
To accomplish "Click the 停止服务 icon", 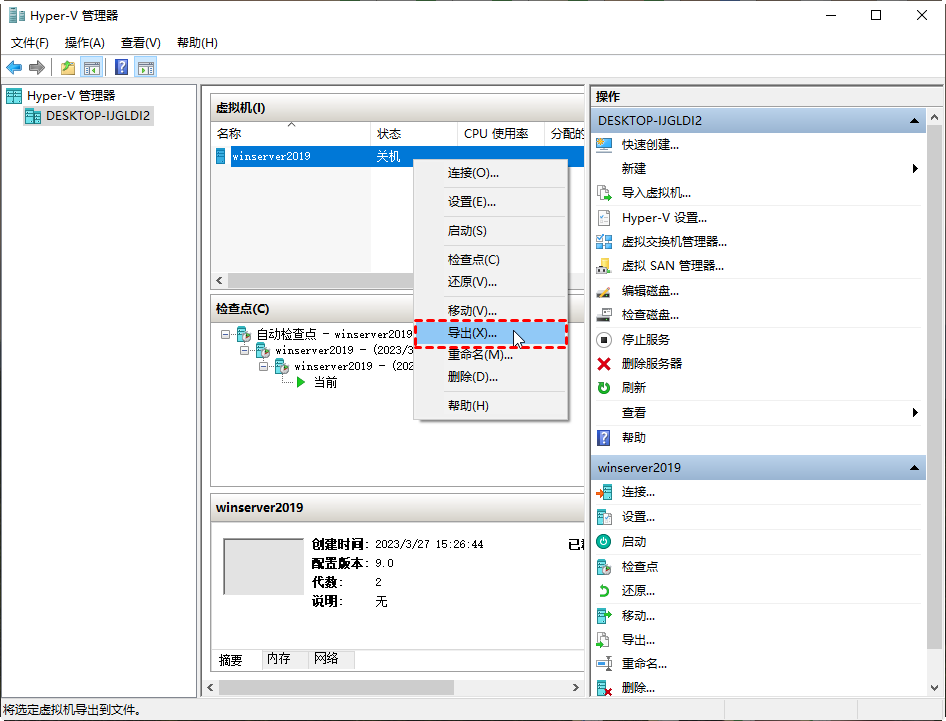I will click(603, 340).
